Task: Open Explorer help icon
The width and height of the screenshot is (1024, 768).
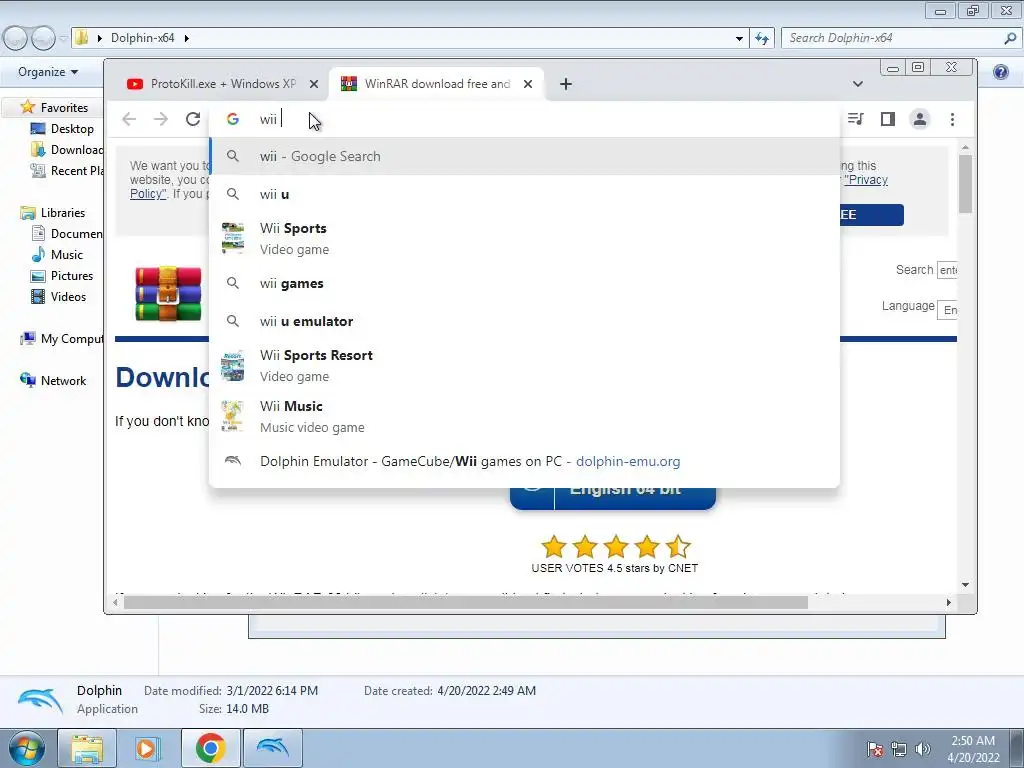Action: point(1000,72)
